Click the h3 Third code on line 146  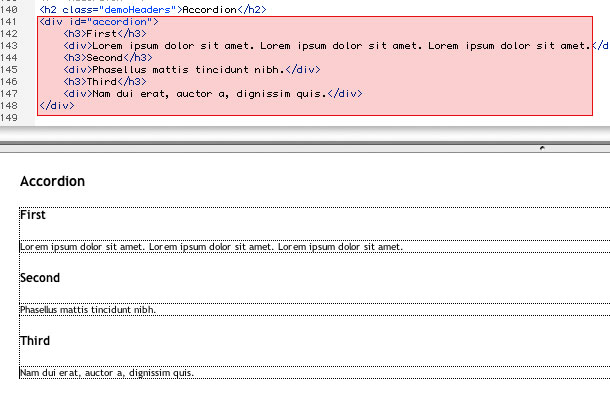tap(105, 82)
